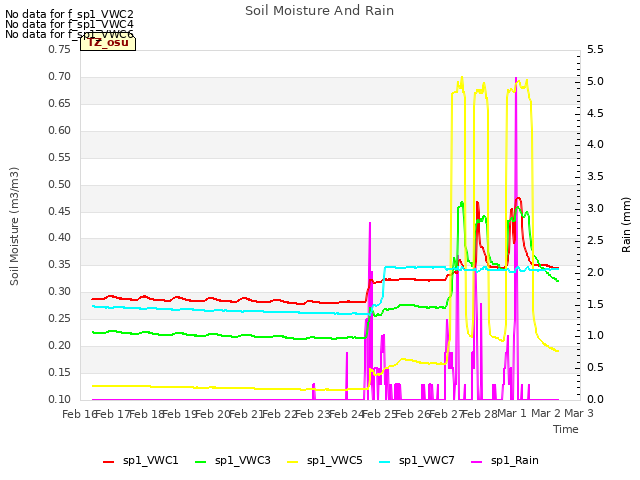Click the sp1_VWC1 legend entry
Screen dimensions: 640x480
141,461
